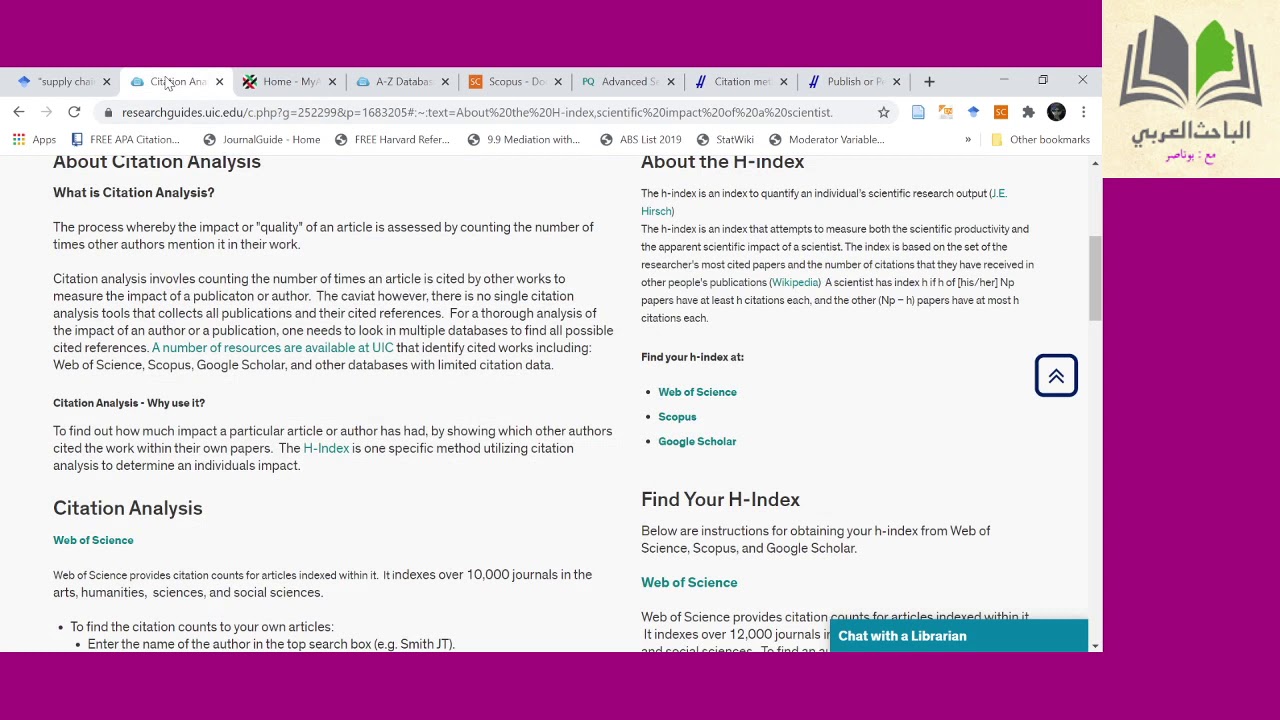Open Scopus in the h-index list
1280x720 pixels.
point(677,417)
